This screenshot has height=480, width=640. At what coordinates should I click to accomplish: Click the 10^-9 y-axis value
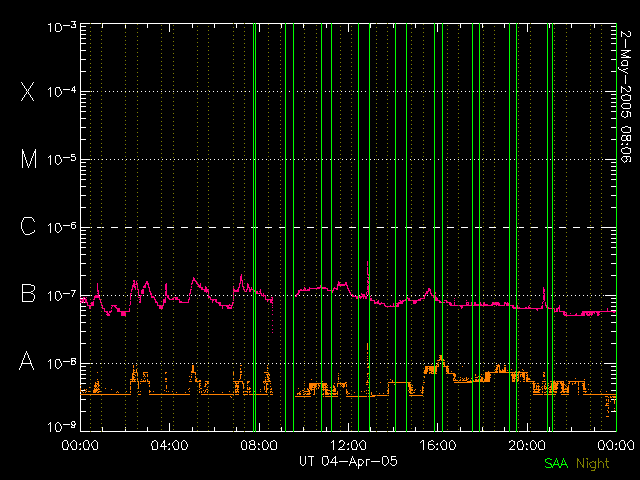coord(62,427)
